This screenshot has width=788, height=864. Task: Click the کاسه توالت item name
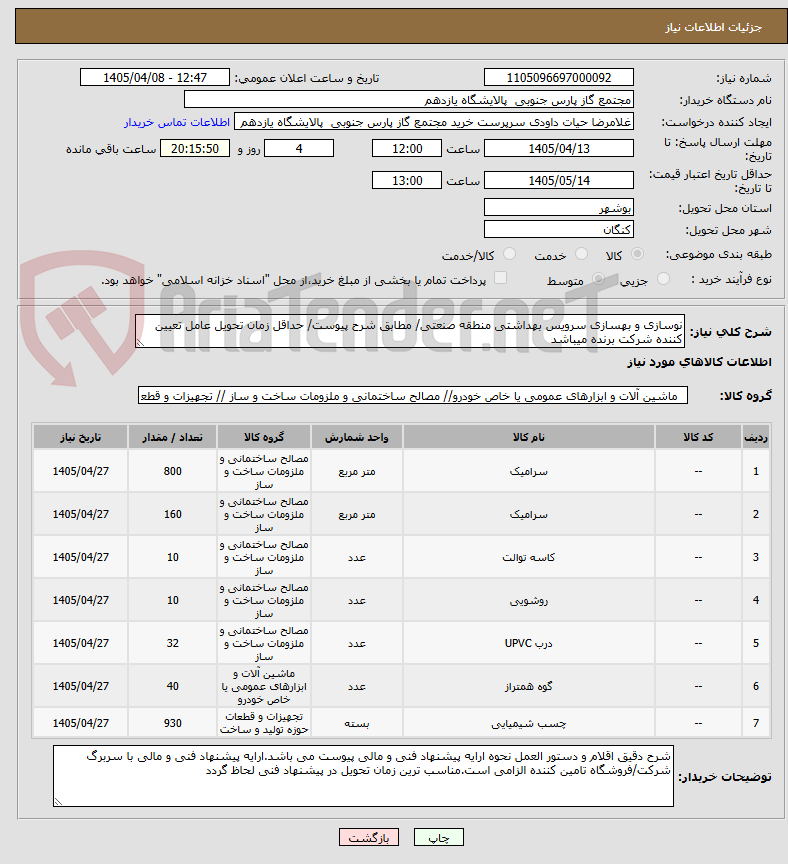click(x=528, y=558)
